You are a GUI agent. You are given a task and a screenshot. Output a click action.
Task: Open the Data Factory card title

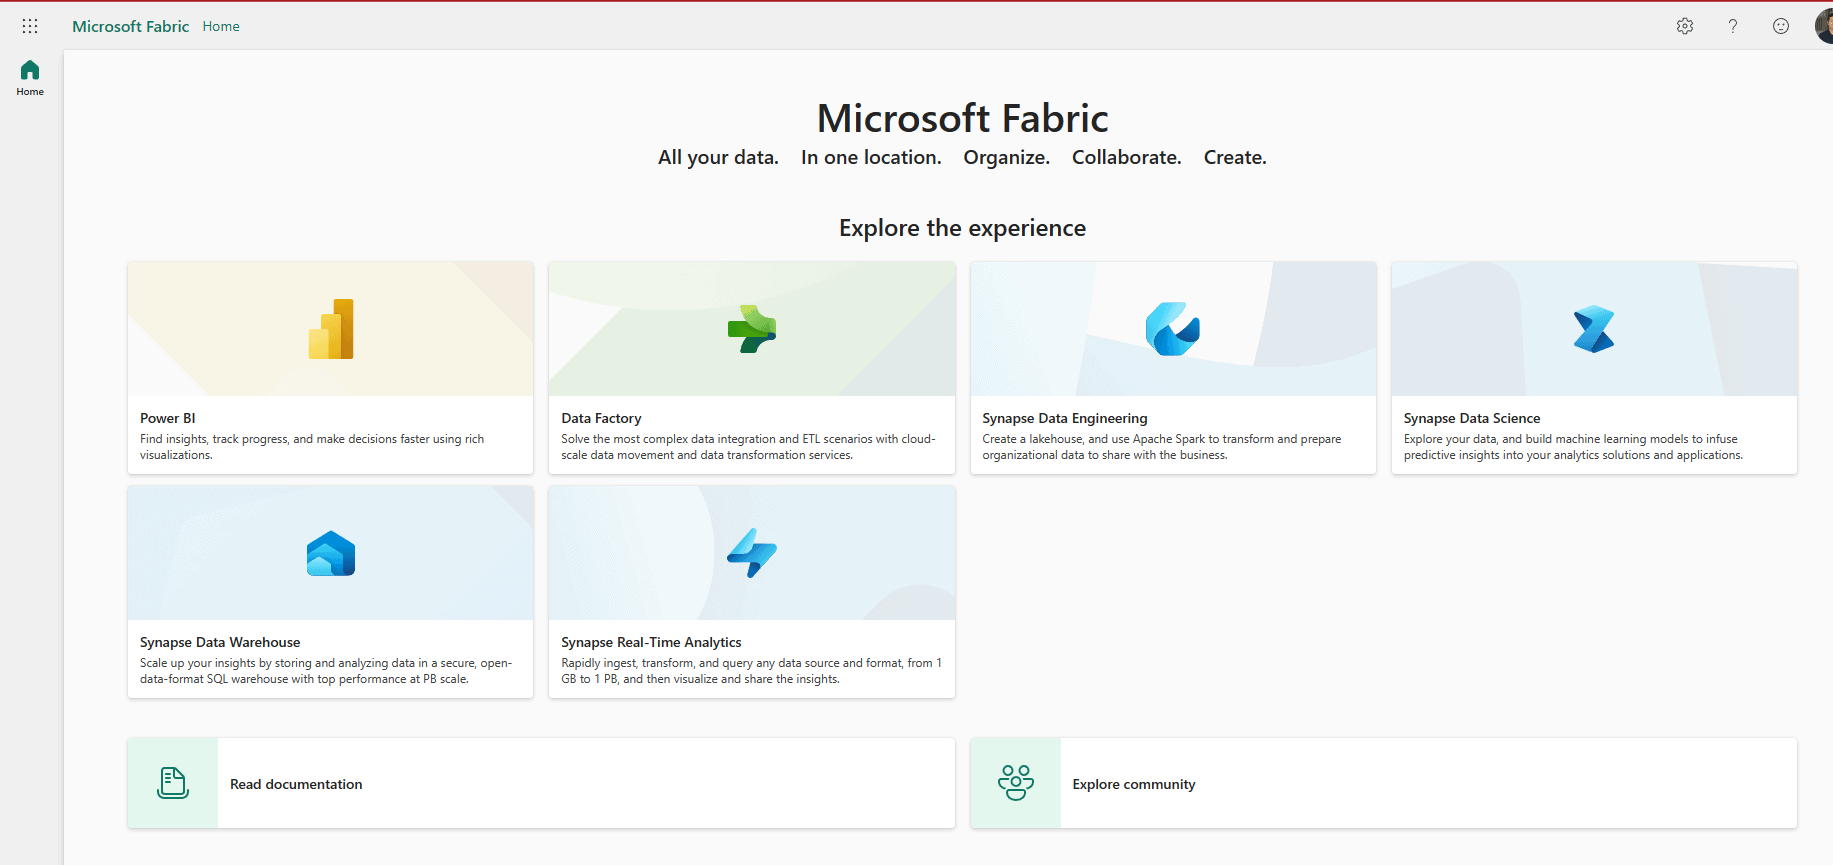coord(601,418)
